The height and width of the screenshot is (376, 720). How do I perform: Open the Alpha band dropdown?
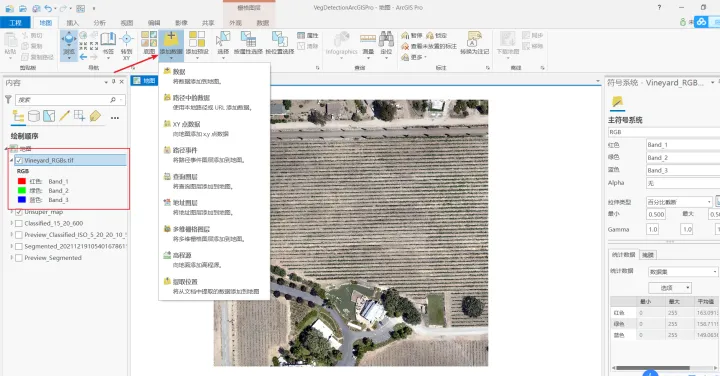point(683,183)
